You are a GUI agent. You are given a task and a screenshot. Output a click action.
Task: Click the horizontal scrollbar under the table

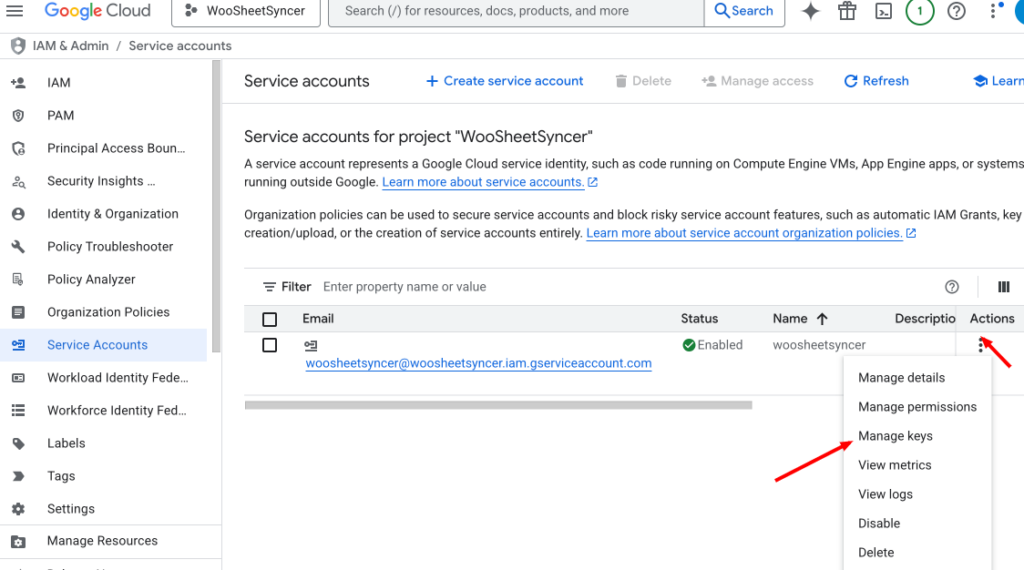[x=497, y=405]
